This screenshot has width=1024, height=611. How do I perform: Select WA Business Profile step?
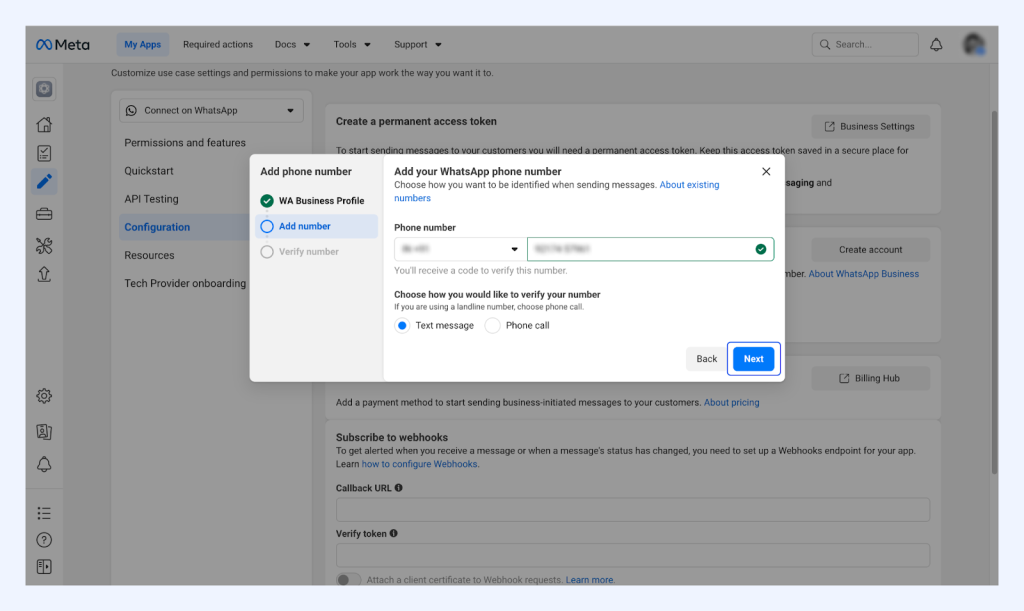point(316,200)
